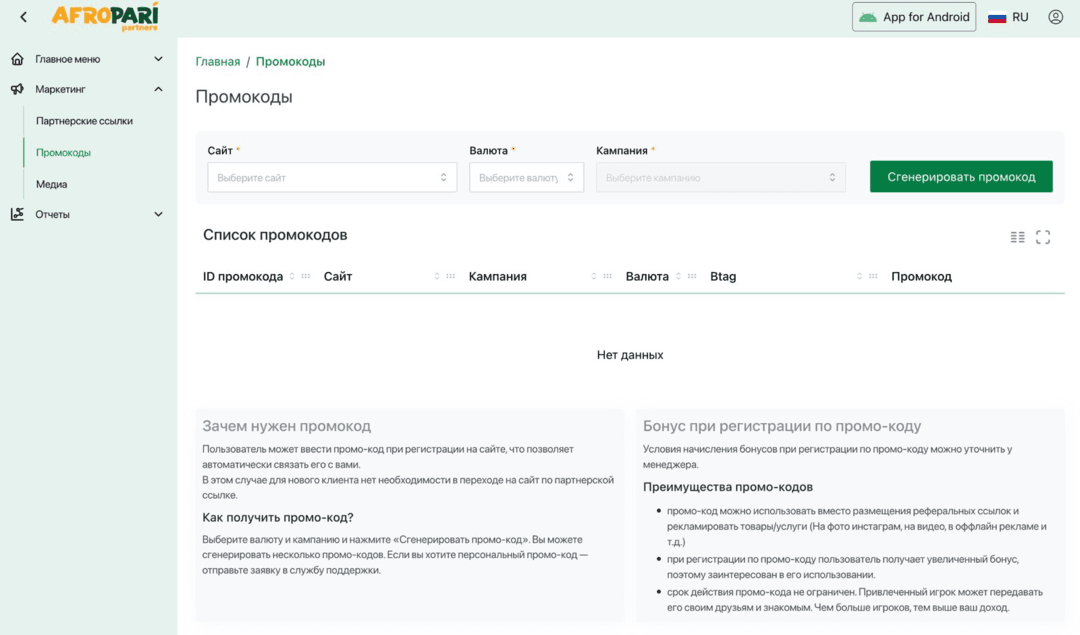Open Партнерские ссылки menu item
The height and width of the screenshot is (635, 1080).
click(84, 121)
